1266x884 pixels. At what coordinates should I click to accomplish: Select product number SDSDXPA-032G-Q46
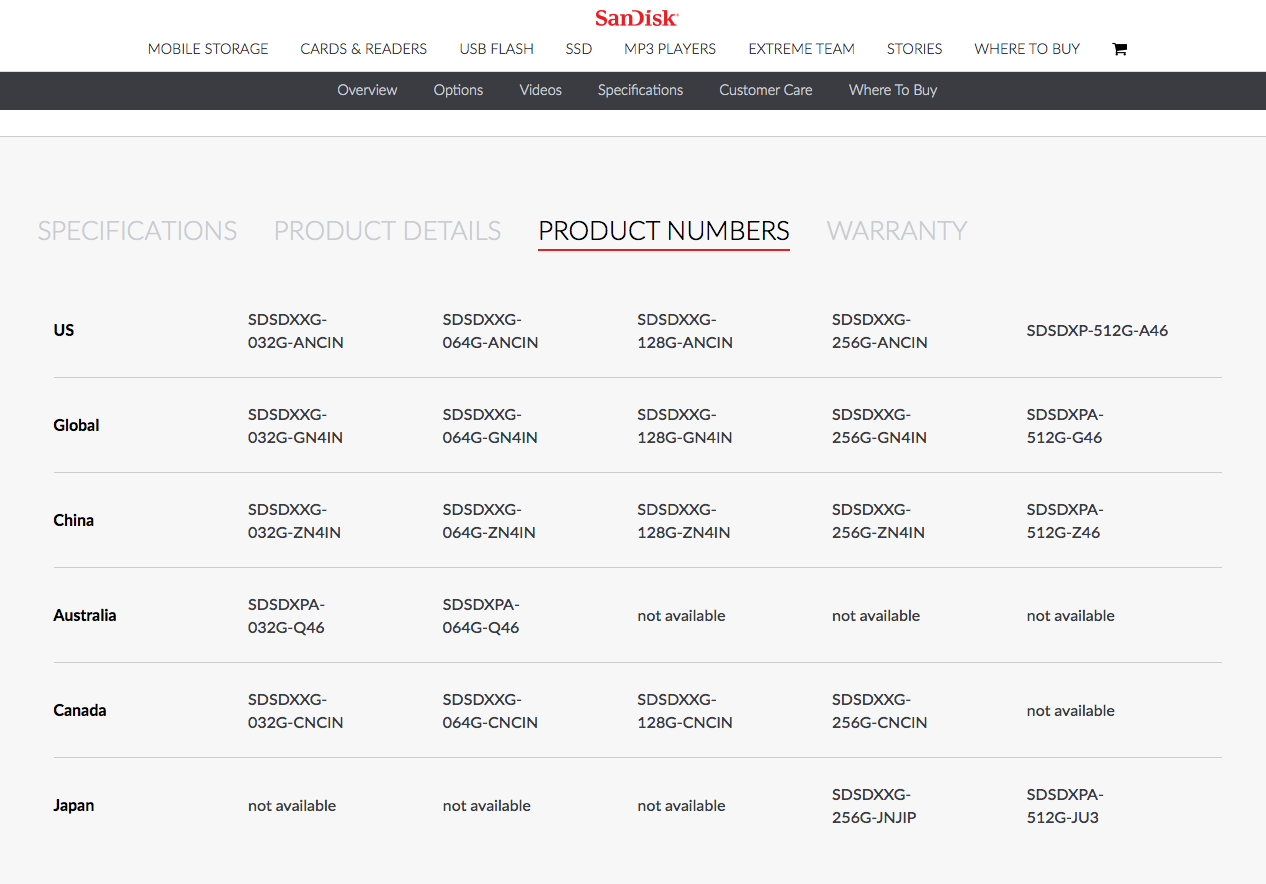[287, 616]
